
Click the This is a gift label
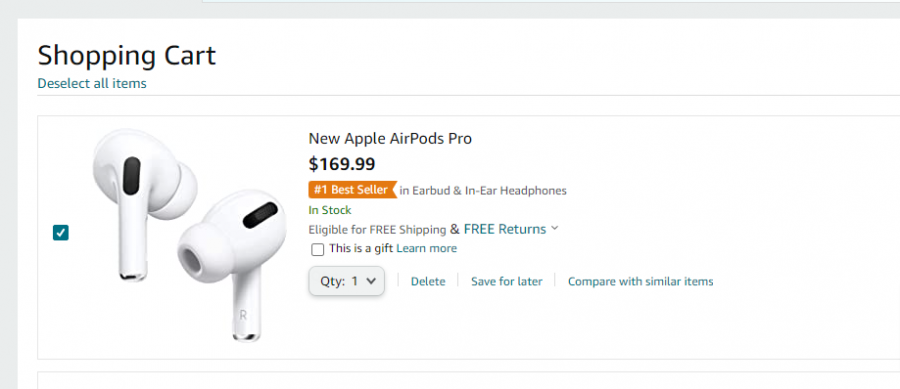pyautogui.click(x=361, y=248)
